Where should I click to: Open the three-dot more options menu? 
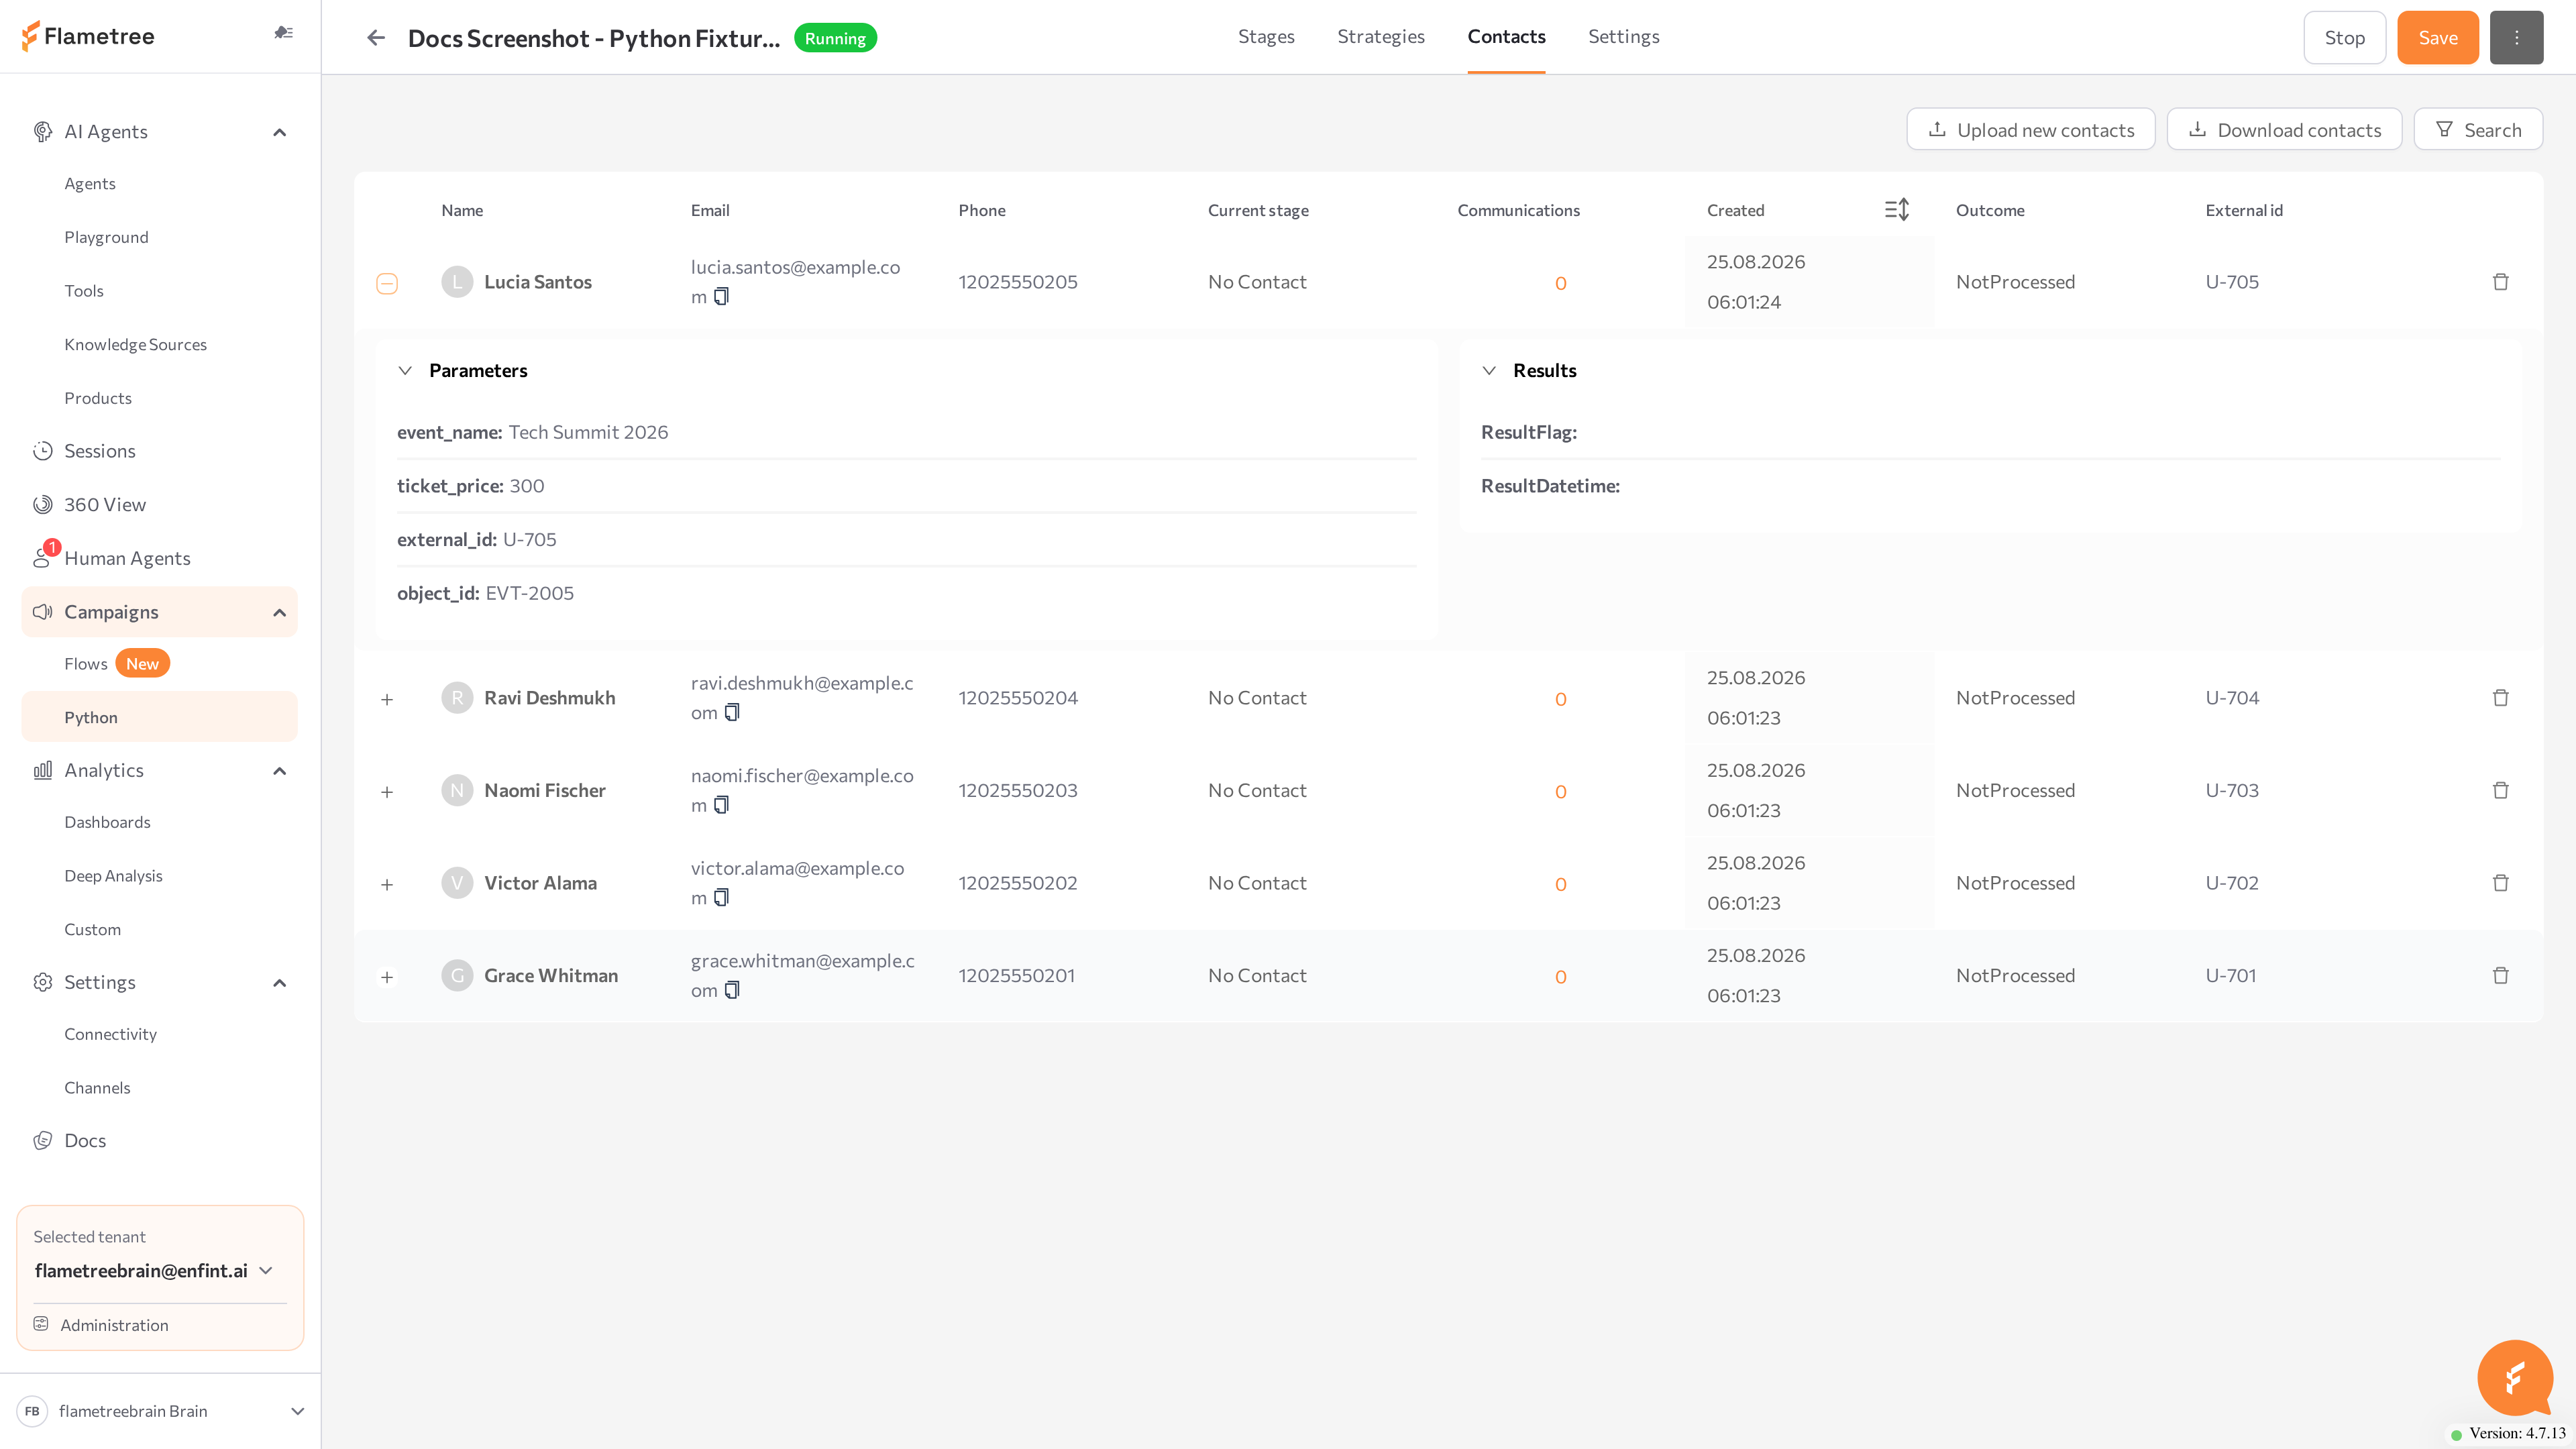coord(2516,38)
